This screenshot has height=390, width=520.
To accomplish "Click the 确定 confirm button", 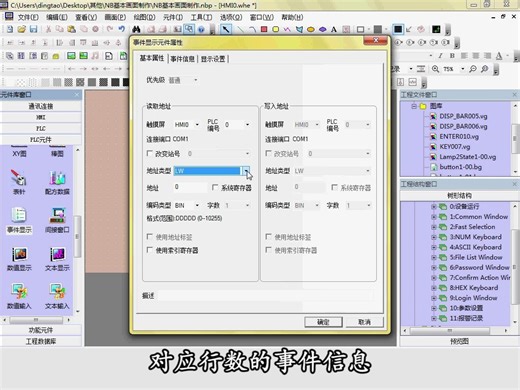I will pos(323,322).
